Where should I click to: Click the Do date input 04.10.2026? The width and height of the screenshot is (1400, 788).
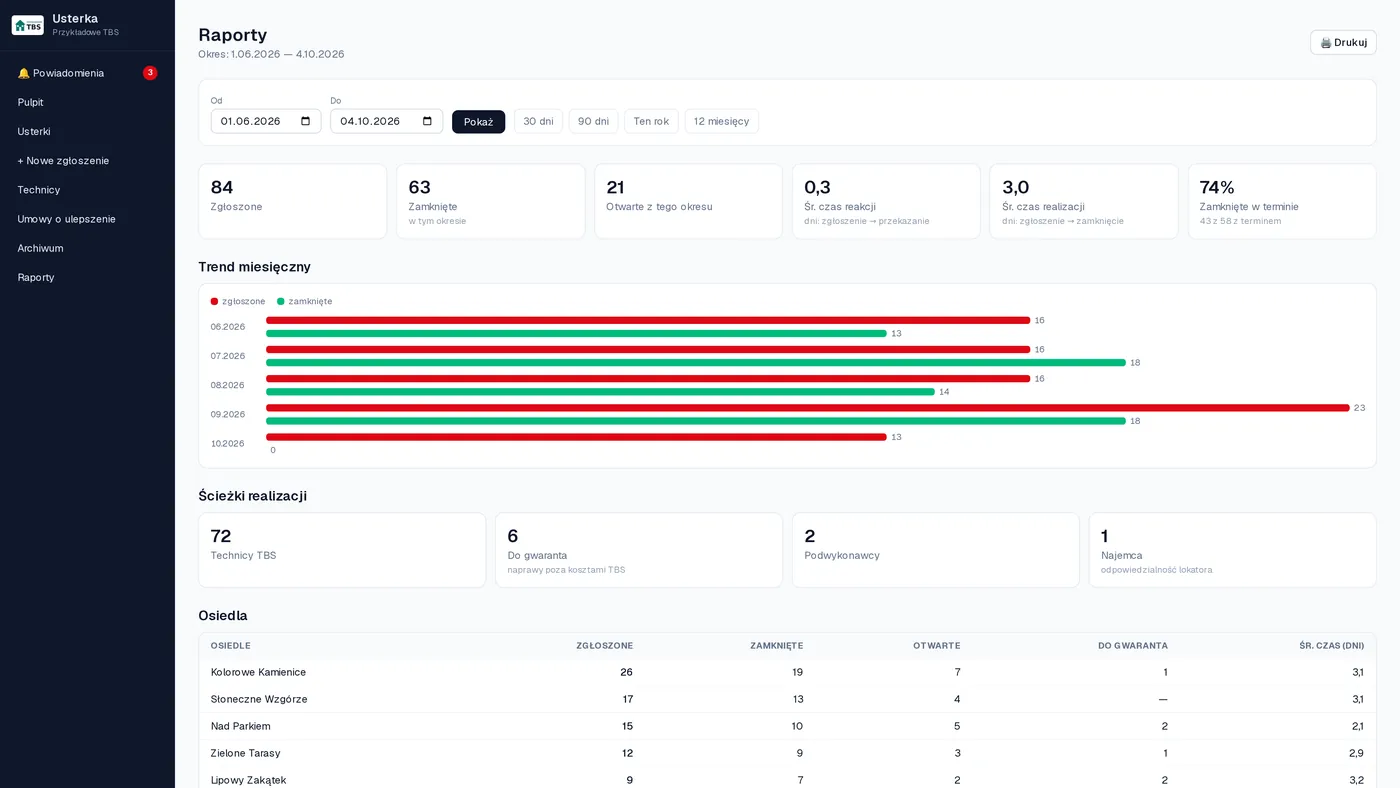pyautogui.click(x=386, y=121)
